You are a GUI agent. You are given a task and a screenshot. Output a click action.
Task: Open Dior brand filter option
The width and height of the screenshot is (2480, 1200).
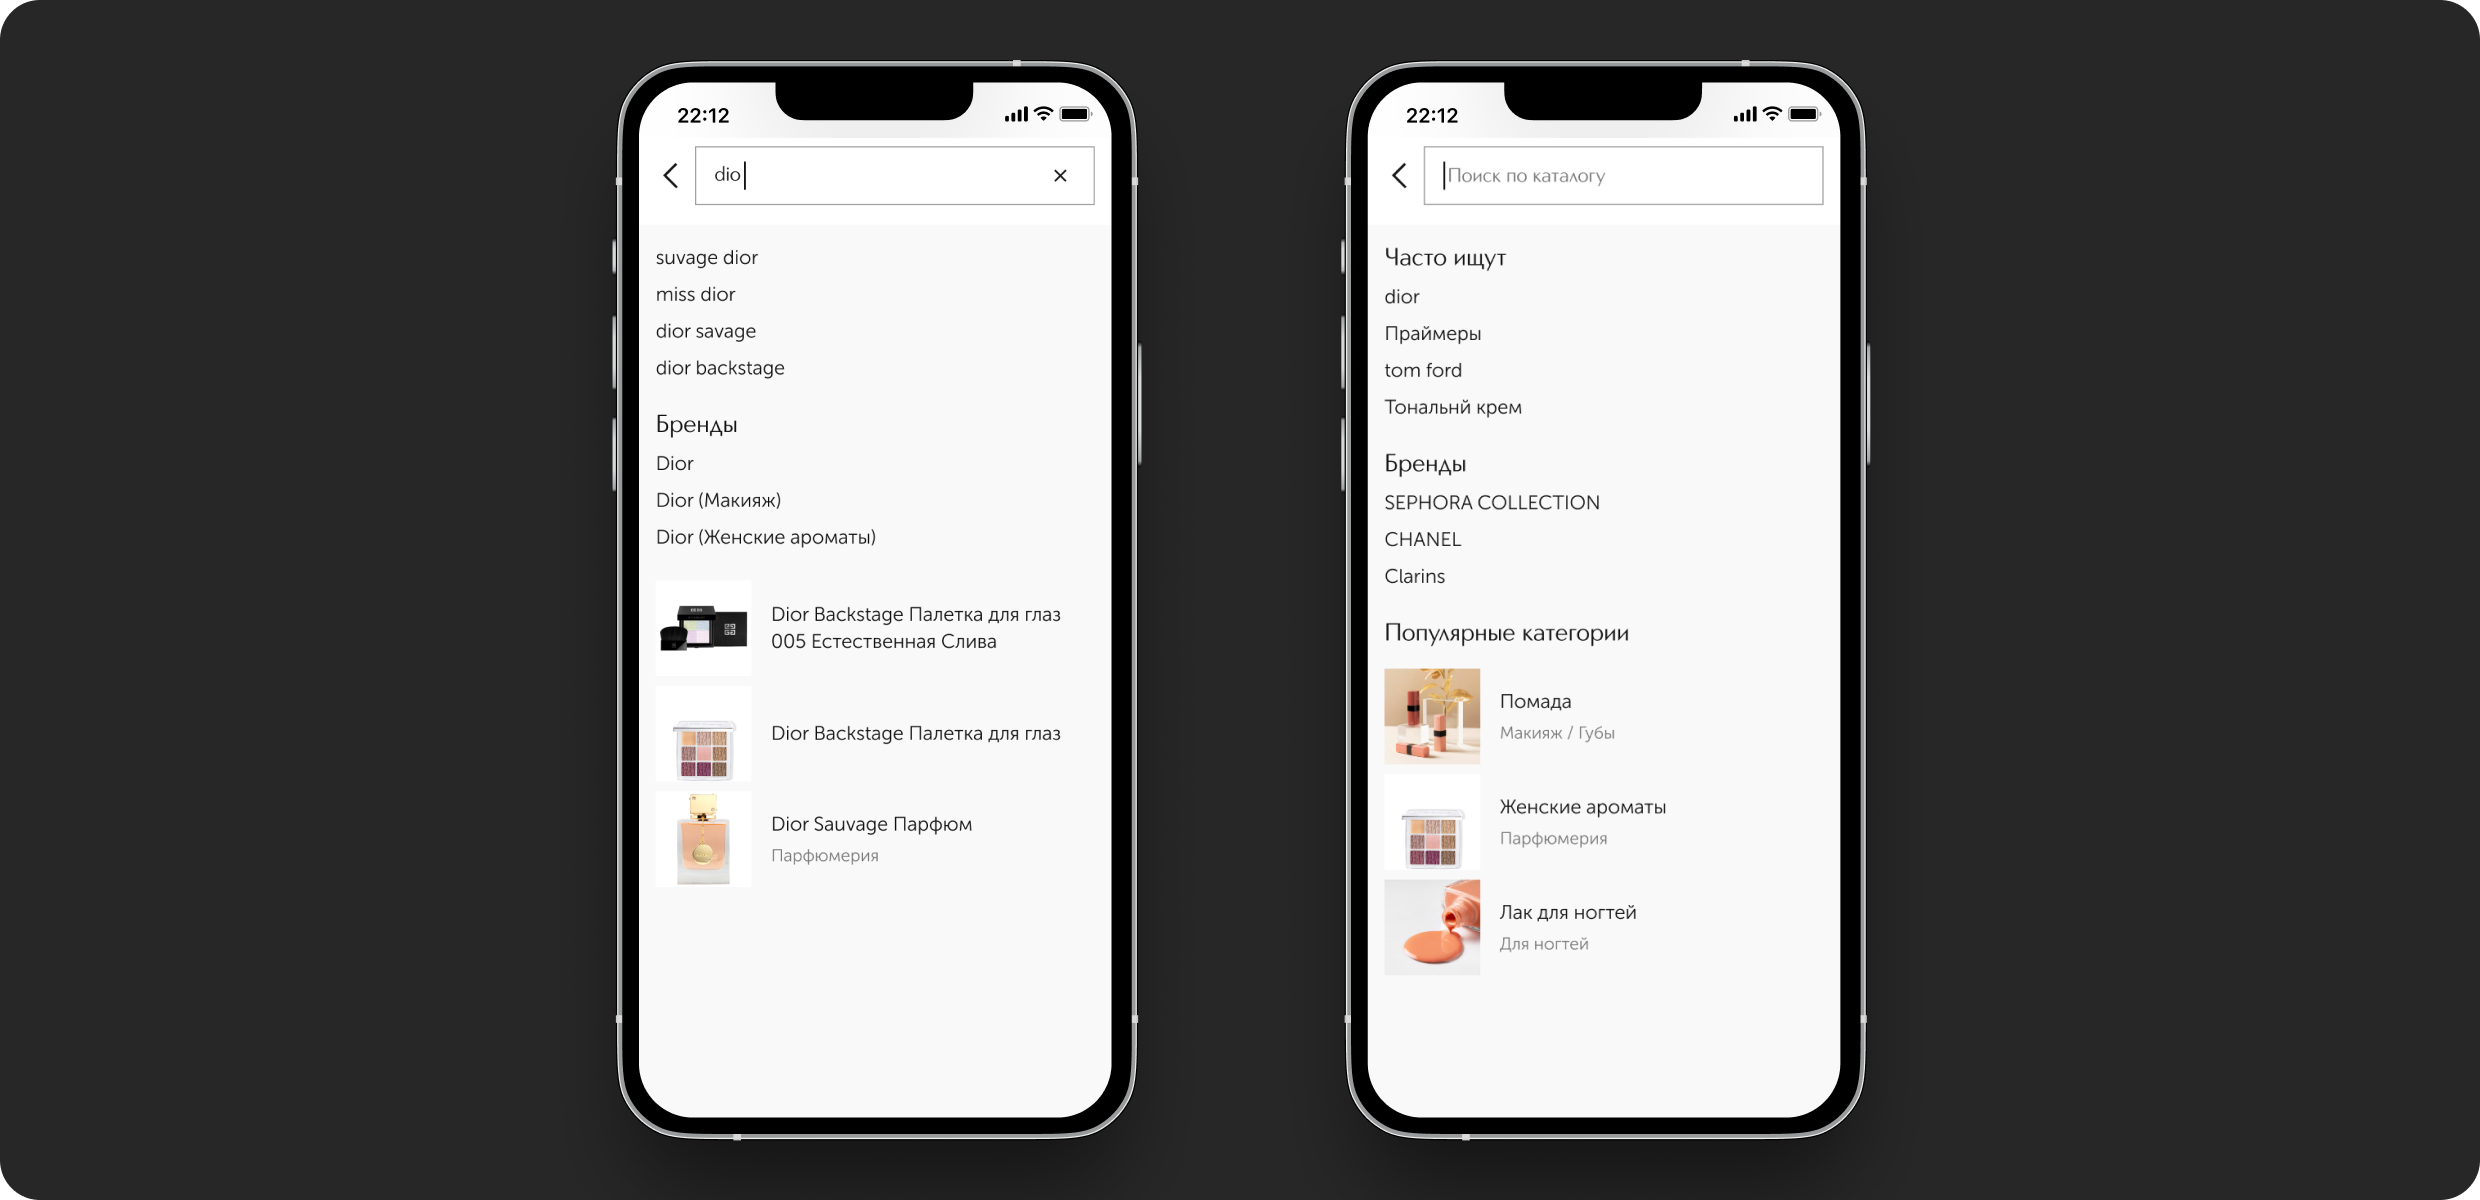[x=677, y=462]
